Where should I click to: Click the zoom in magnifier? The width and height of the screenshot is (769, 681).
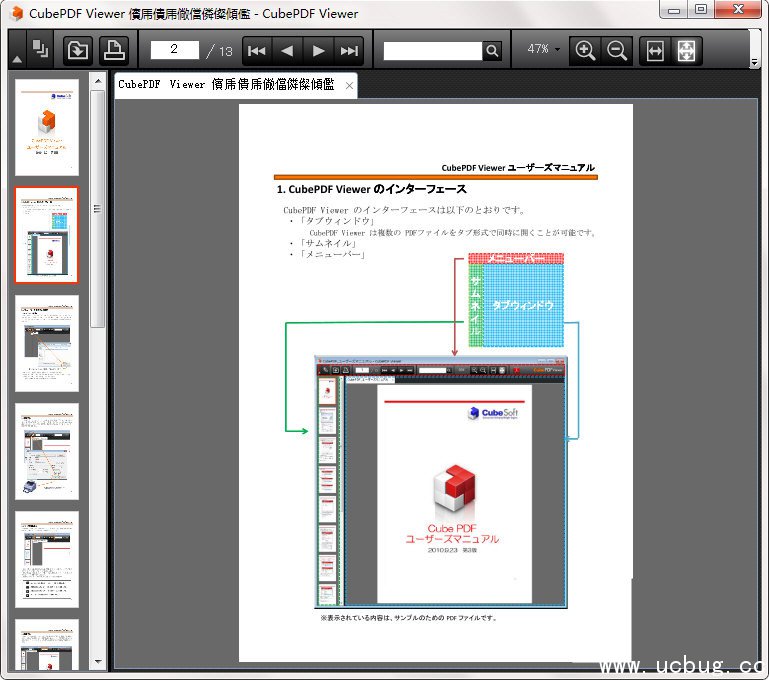tap(586, 50)
